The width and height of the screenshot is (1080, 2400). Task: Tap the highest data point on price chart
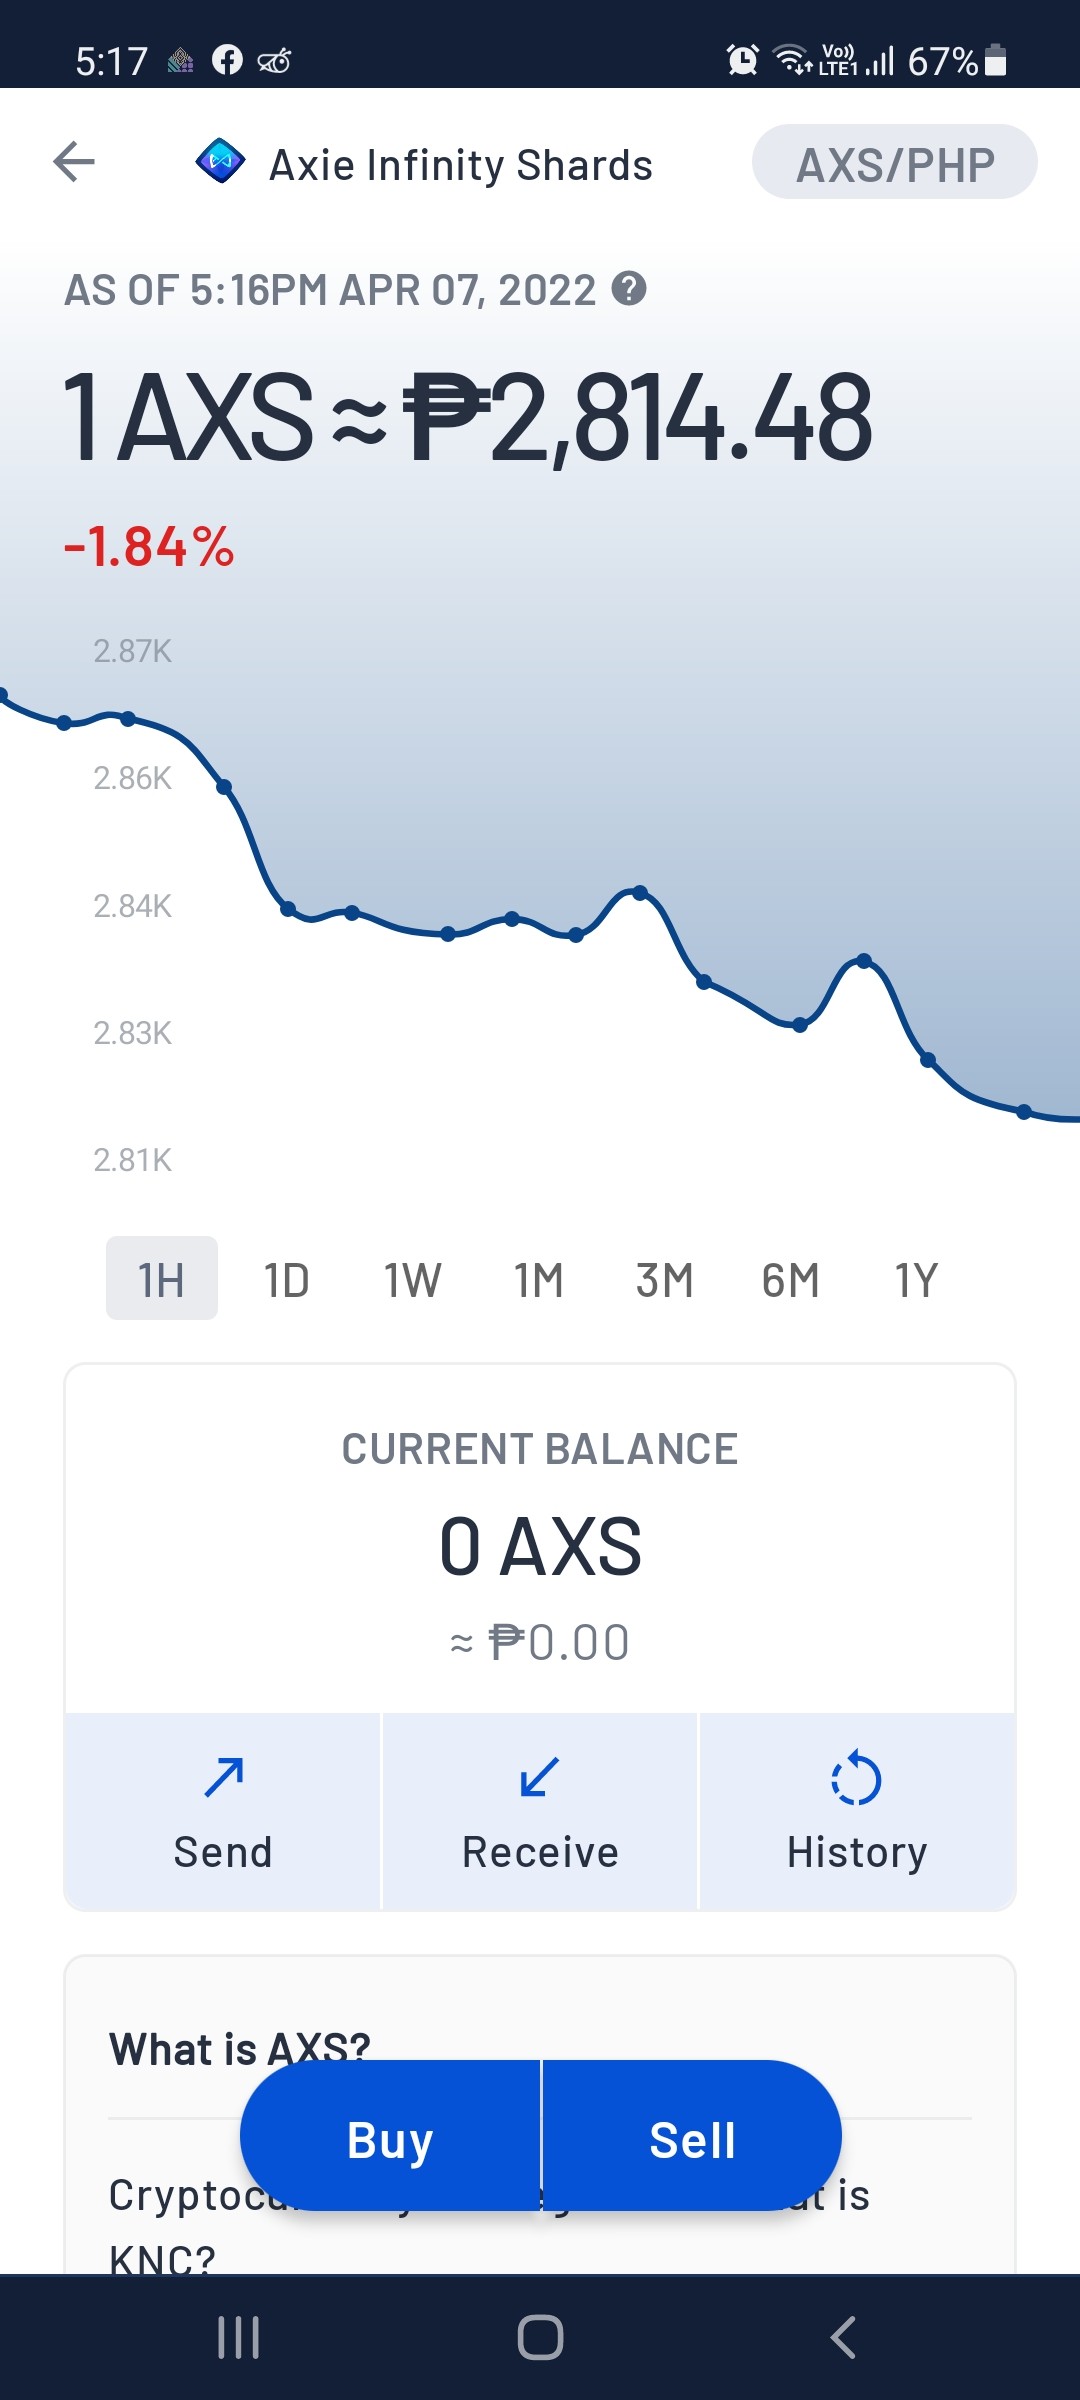(3, 693)
